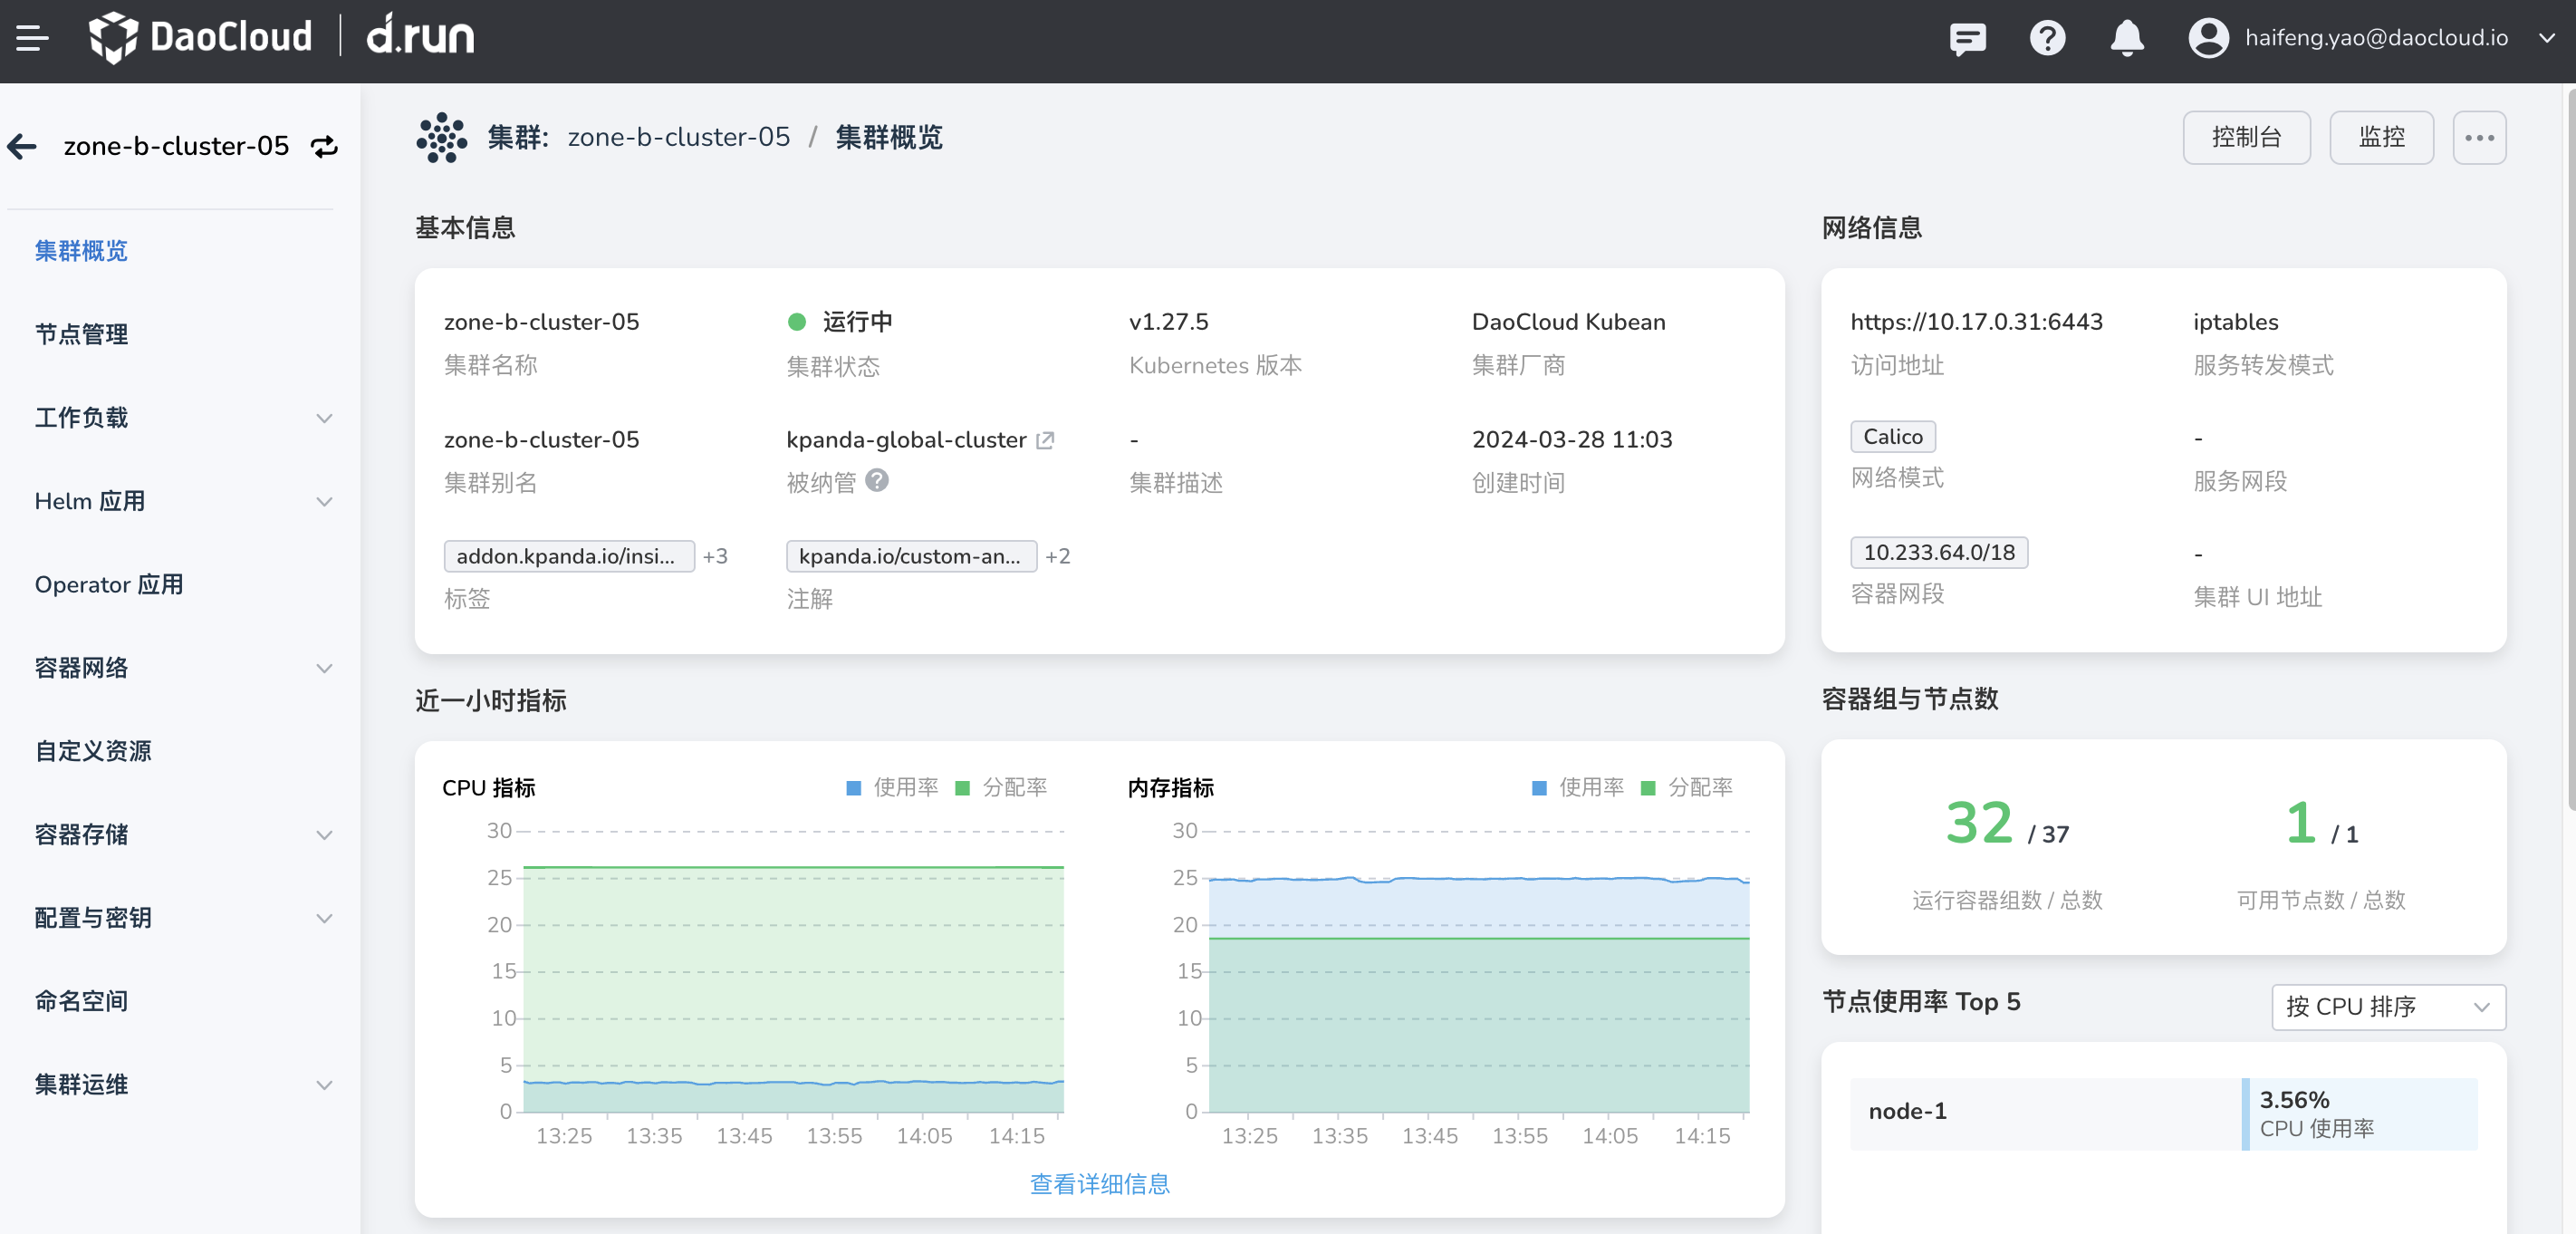Open the more actions ellipsis button
The width and height of the screenshot is (2576, 1234).
pos(2479,138)
